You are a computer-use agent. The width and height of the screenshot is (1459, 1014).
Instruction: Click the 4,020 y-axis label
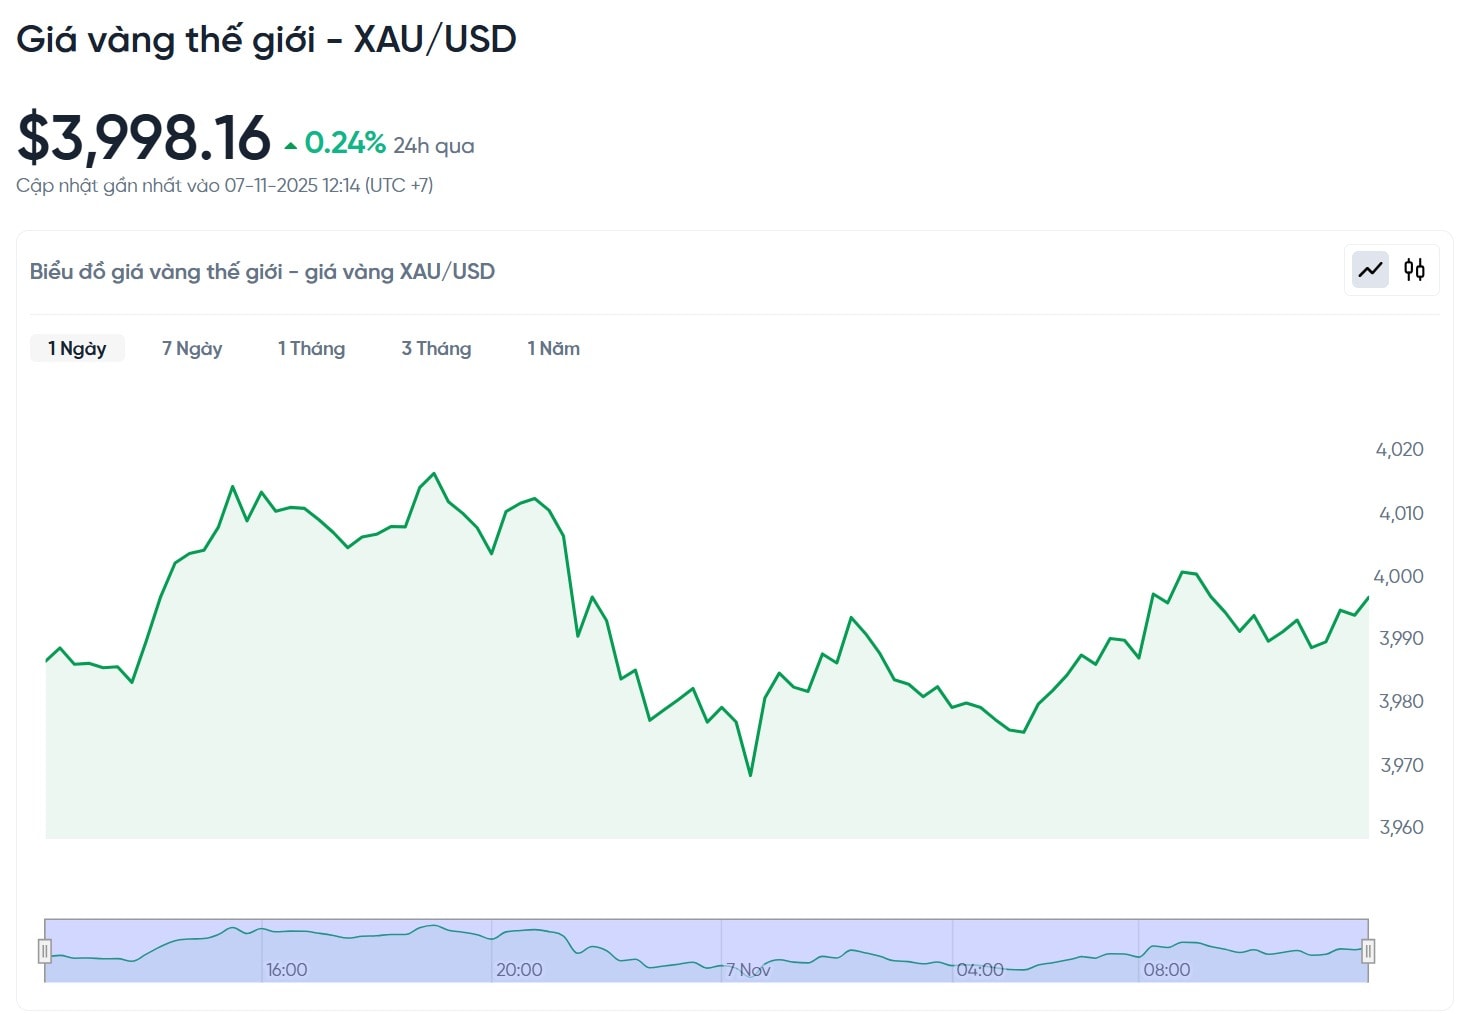point(1399,449)
